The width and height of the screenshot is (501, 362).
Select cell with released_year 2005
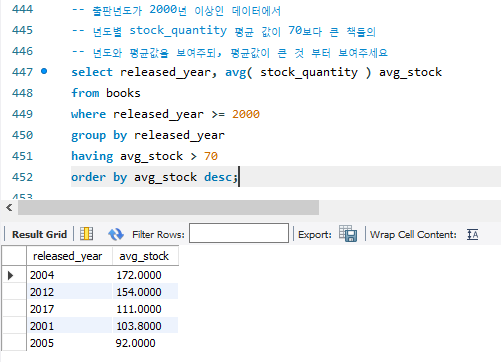pyautogui.click(x=70, y=343)
